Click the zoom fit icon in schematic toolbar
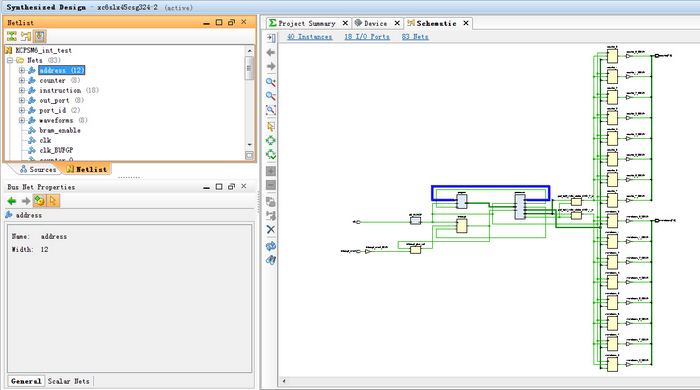The image size is (700, 390). tap(271, 110)
